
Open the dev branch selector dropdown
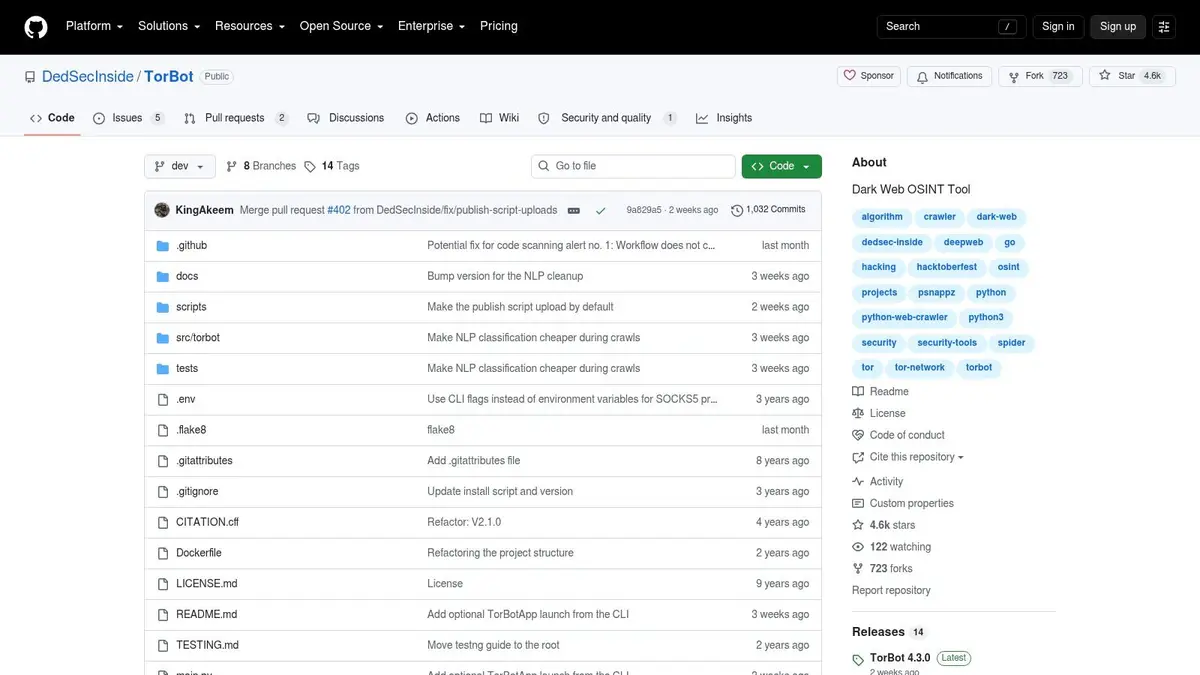coord(180,166)
